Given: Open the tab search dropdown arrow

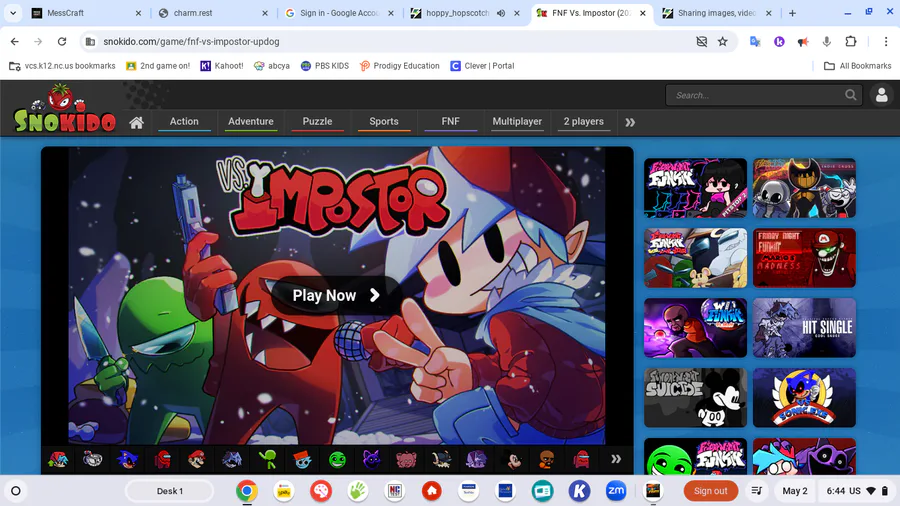Looking at the screenshot, I should (x=13, y=13).
